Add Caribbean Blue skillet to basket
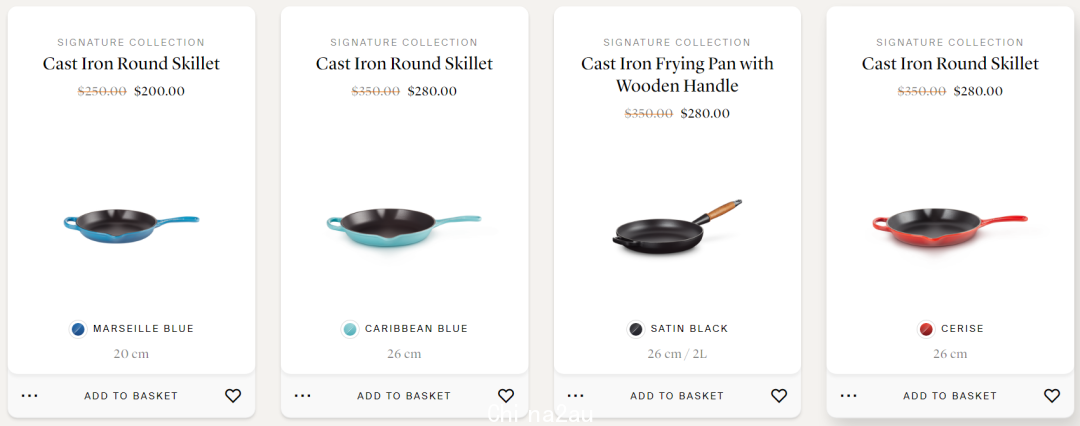Viewport: 1080px width, 426px height. (404, 396)
